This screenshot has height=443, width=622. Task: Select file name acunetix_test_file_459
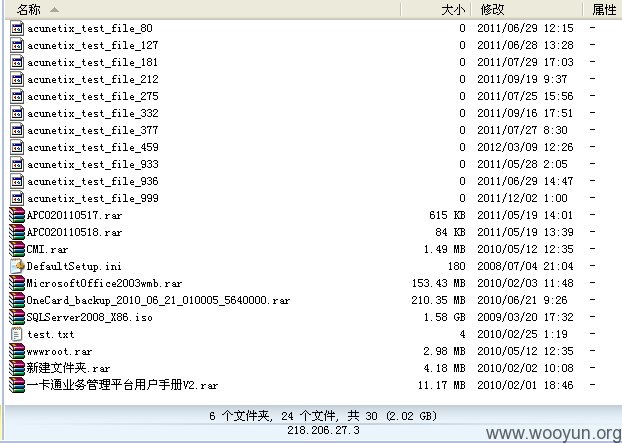[x=93, y=148]
